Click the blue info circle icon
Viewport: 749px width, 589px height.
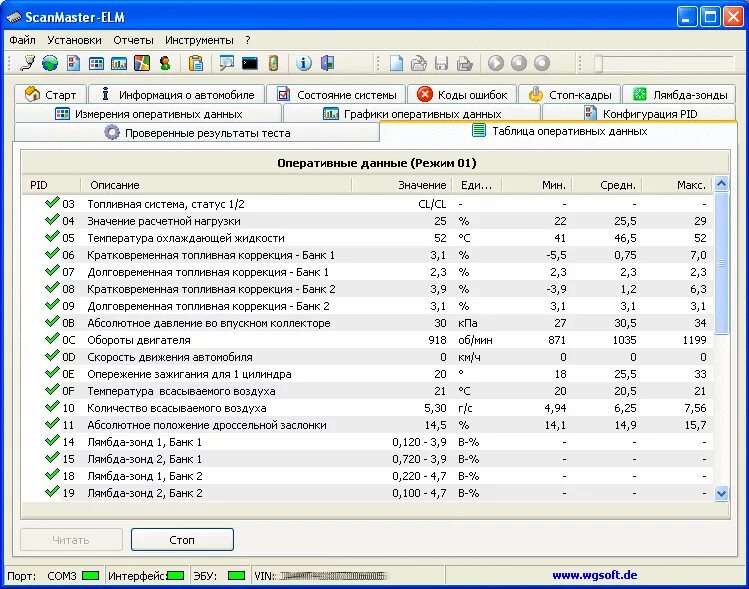(304, 63)
